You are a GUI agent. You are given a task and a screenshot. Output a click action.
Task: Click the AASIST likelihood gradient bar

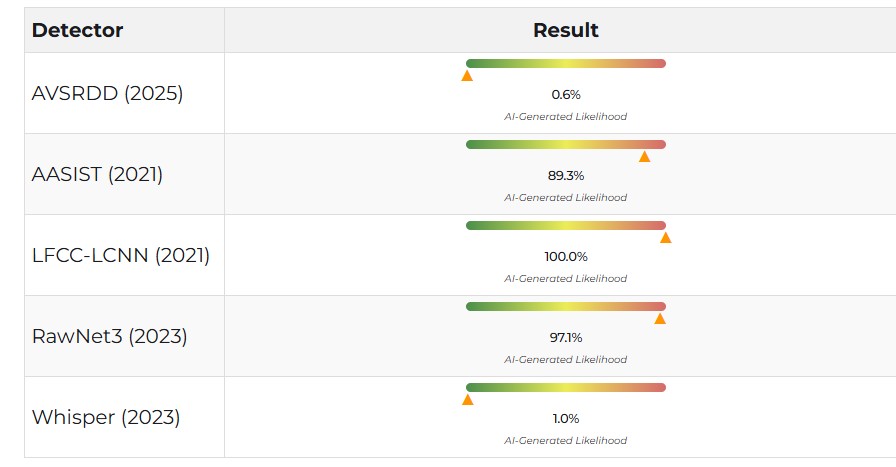(565, 145)
